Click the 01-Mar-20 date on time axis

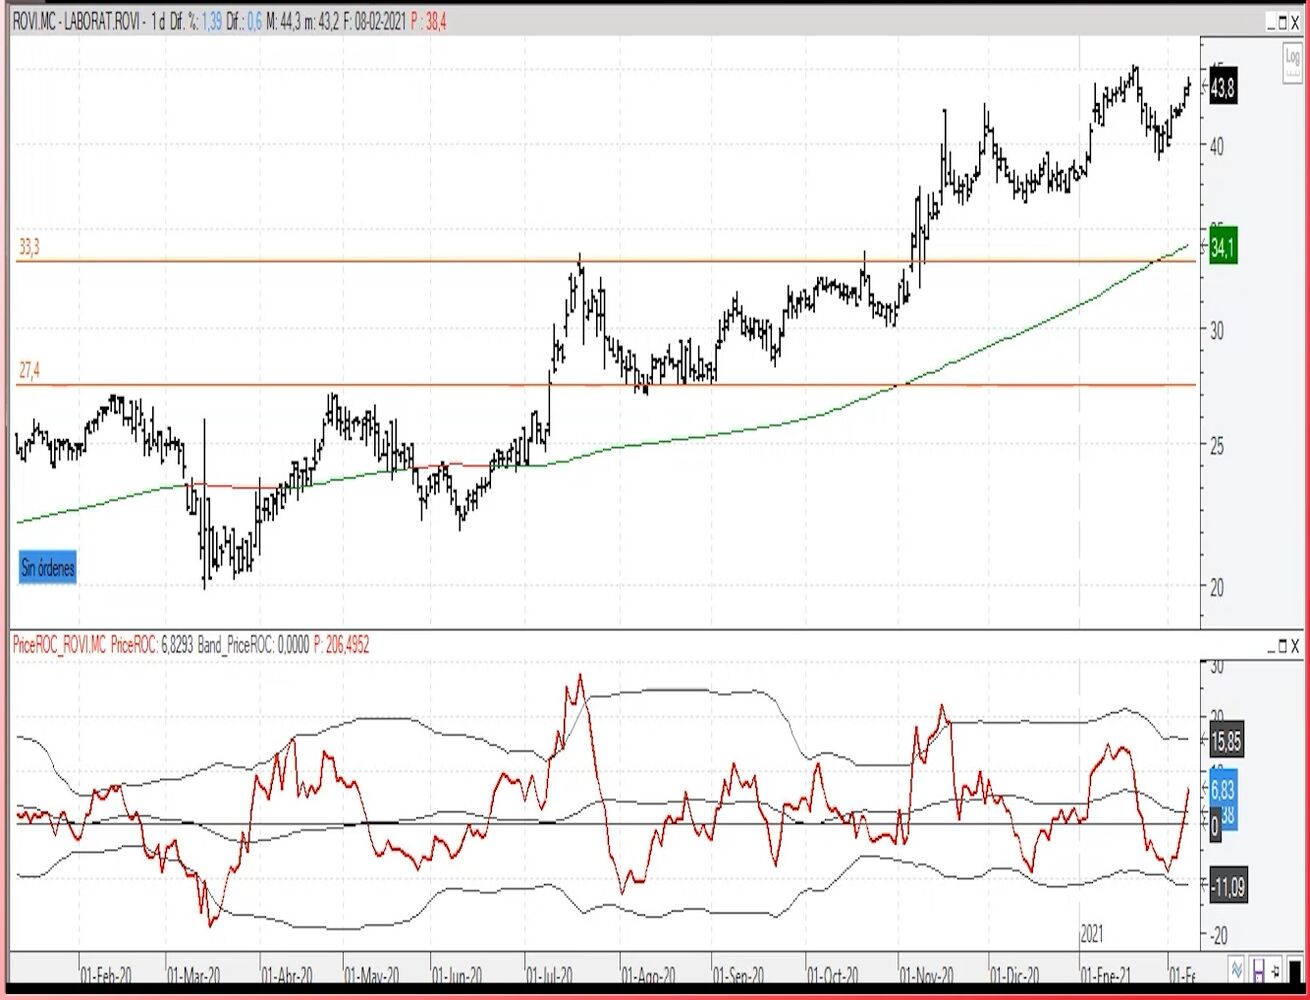pyautogui.click(x=194, y=974)
